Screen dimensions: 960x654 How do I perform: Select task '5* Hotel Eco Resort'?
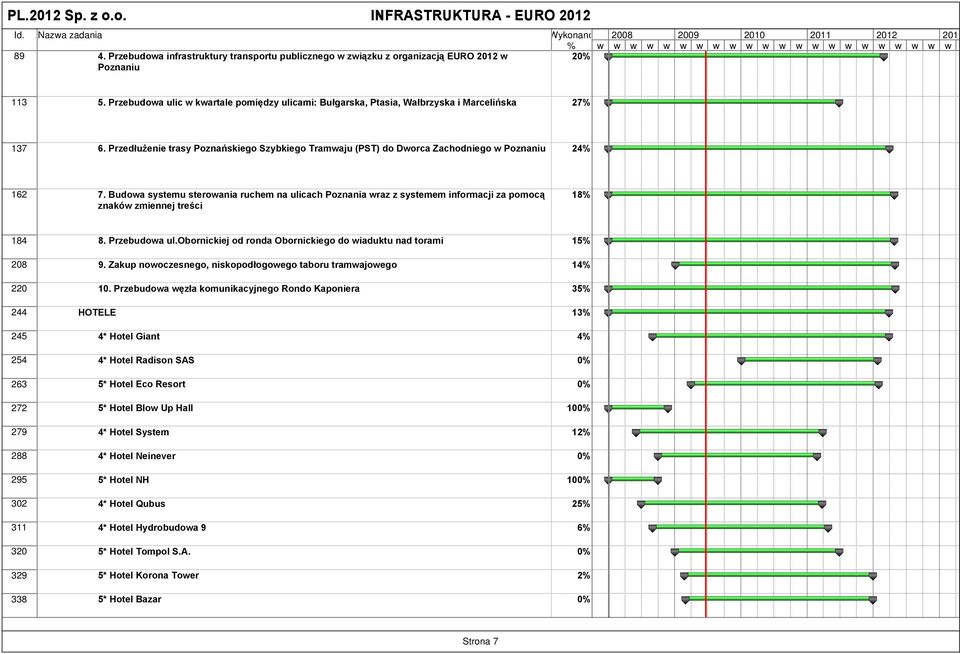(141, 384)
